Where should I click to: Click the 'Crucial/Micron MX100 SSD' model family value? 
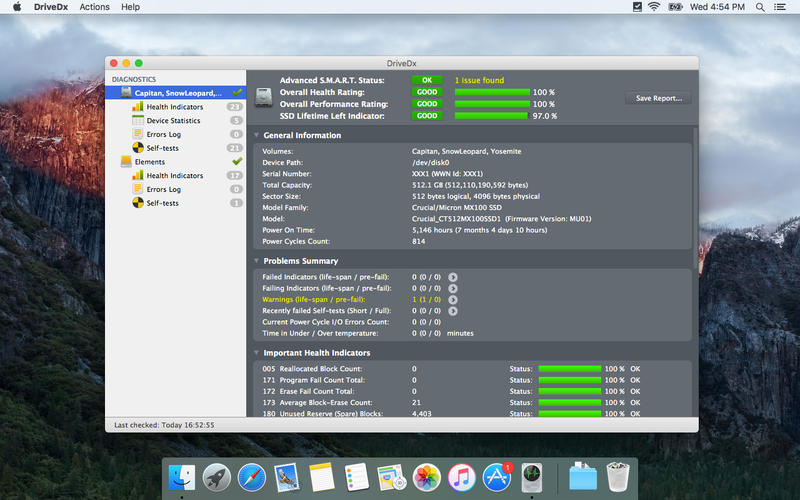(457, 208)
